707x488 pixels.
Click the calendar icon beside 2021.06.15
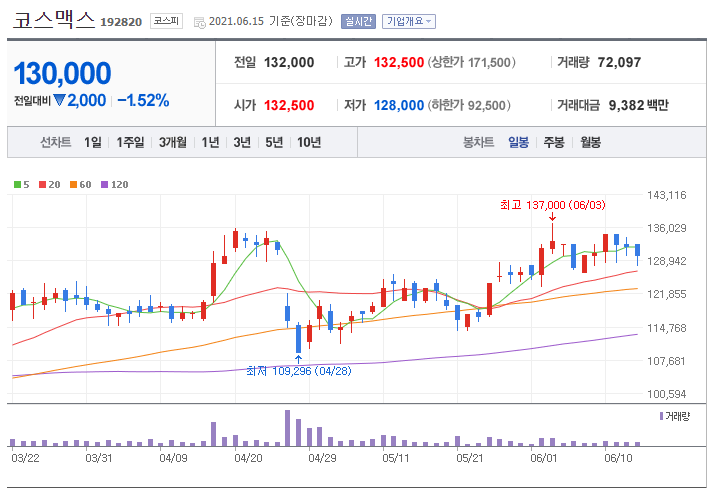coord(199,22)
